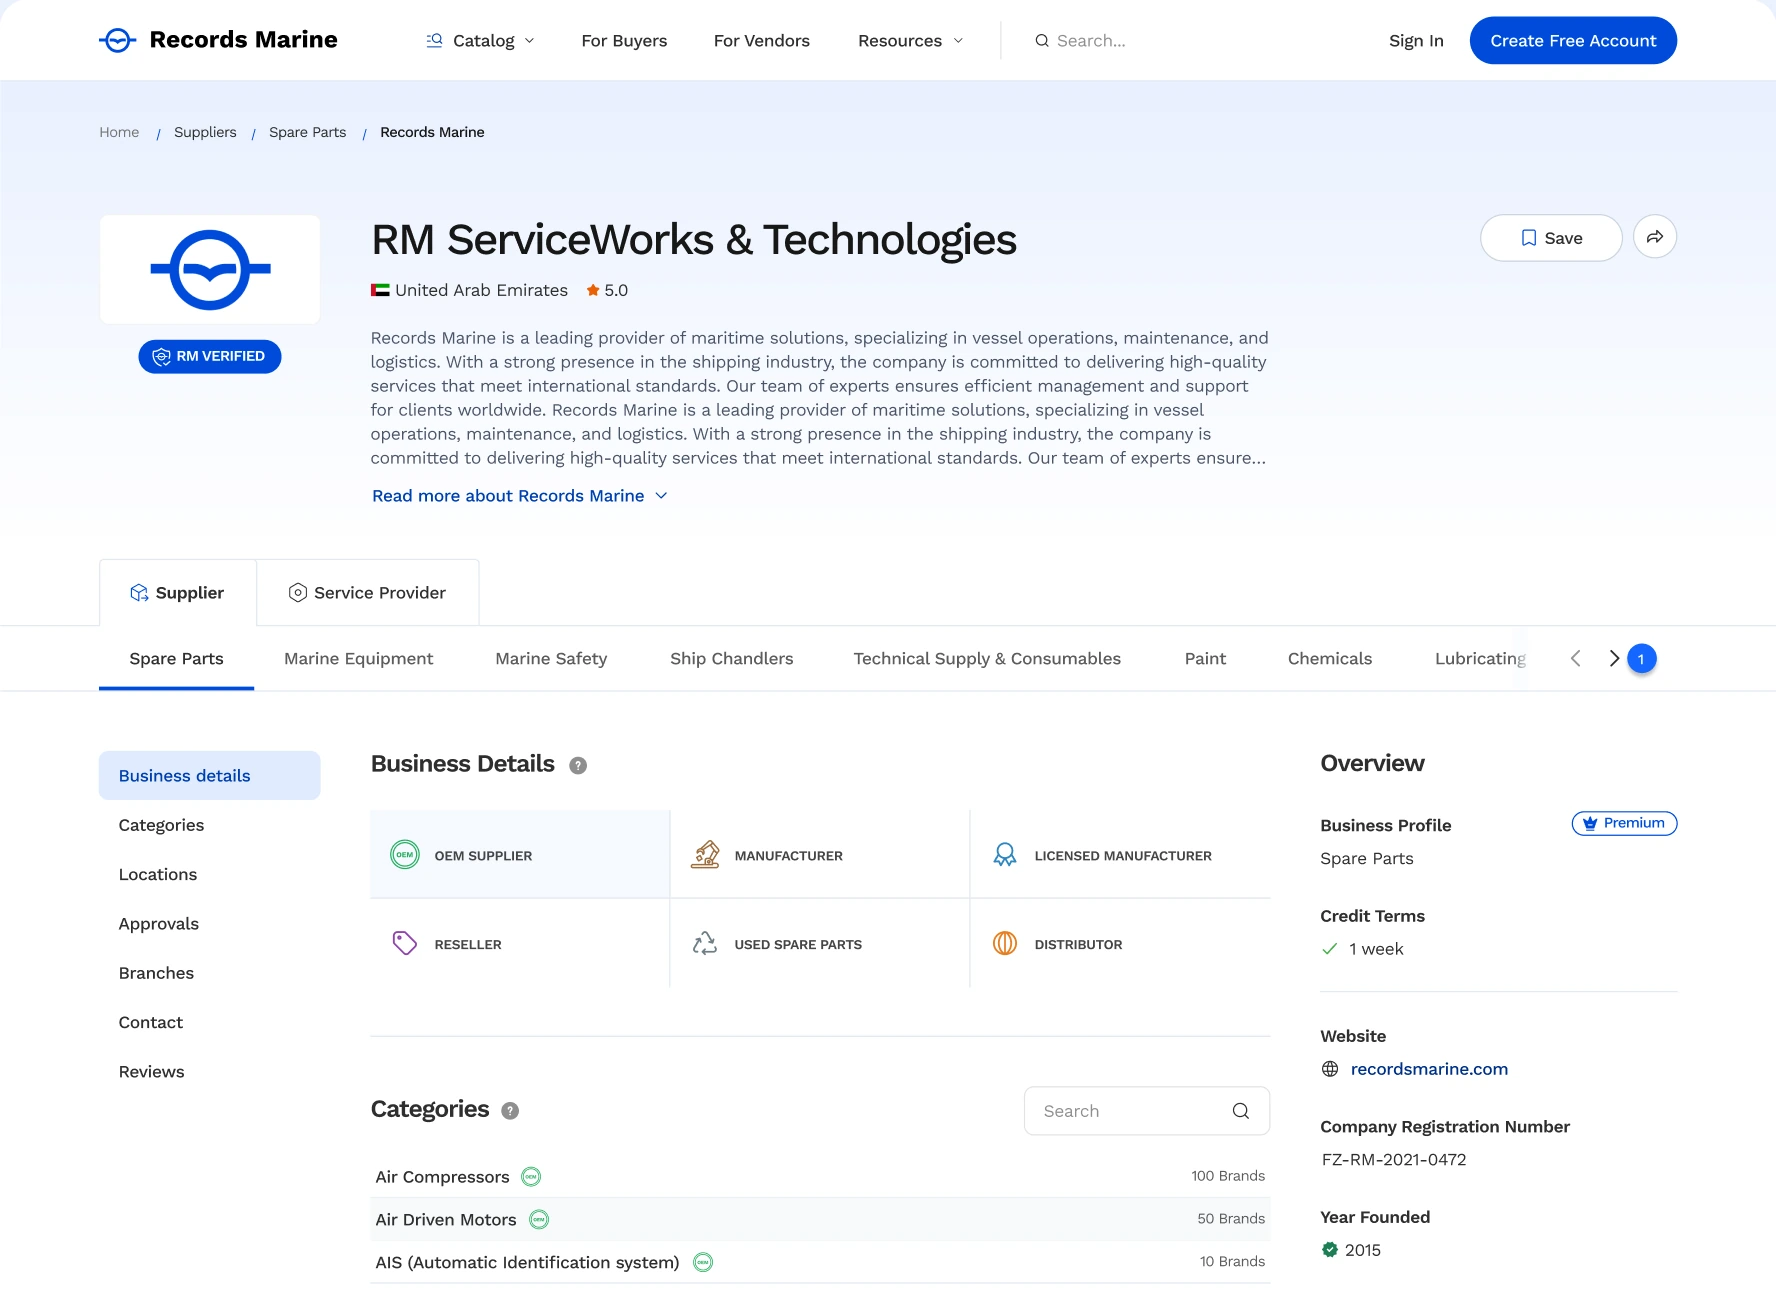Click the Create Free Account button
The width and height of the screenshot is (1776, 1290).
pos(1573,40)
